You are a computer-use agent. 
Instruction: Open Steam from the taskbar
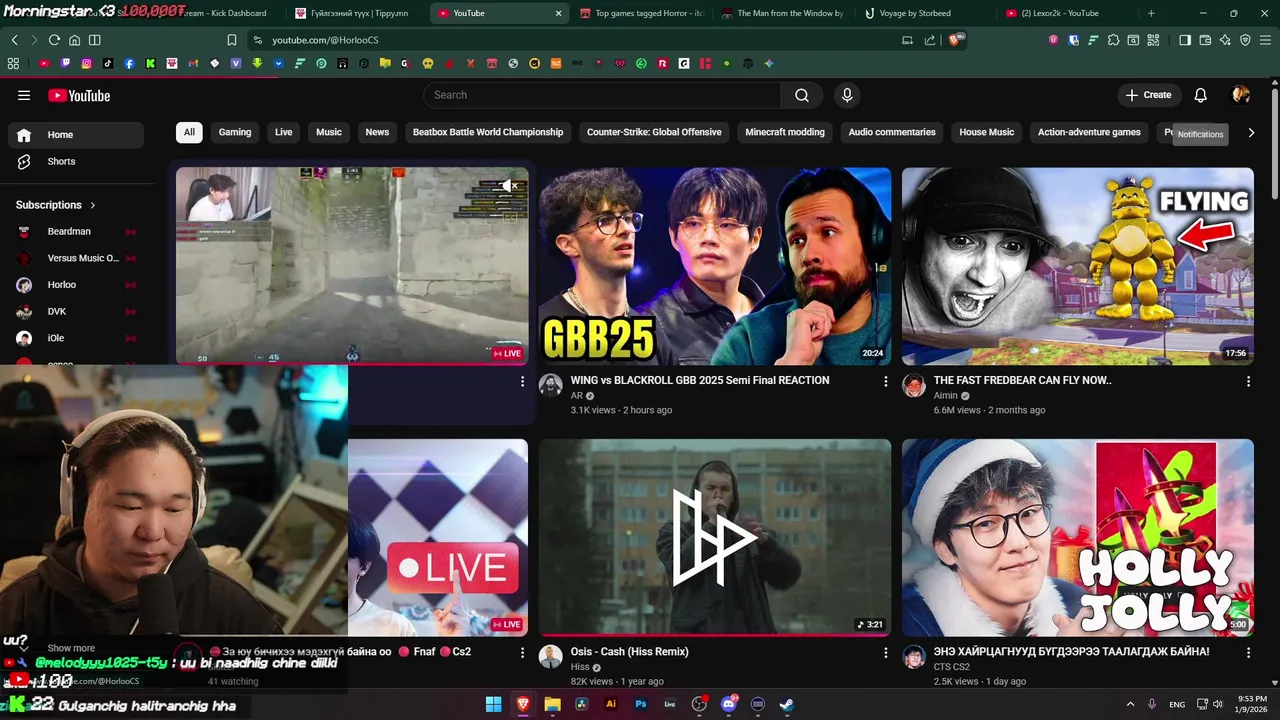787,704
